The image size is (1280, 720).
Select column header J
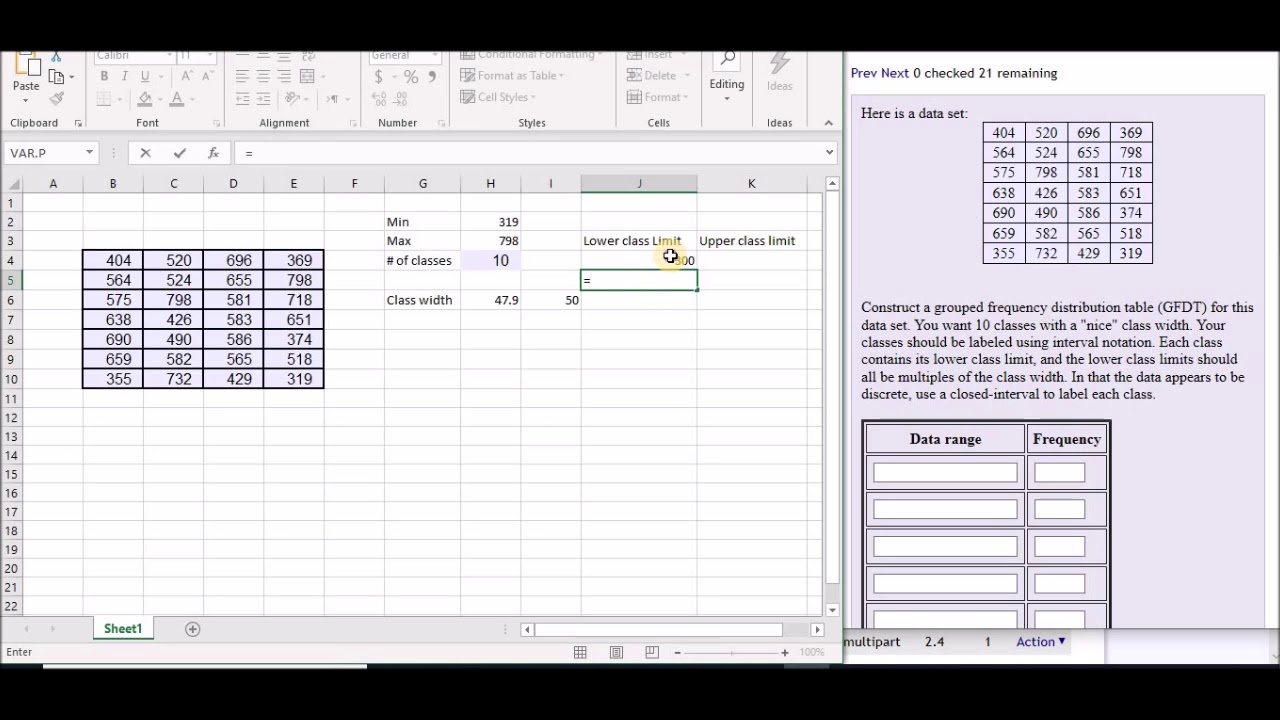639,184
